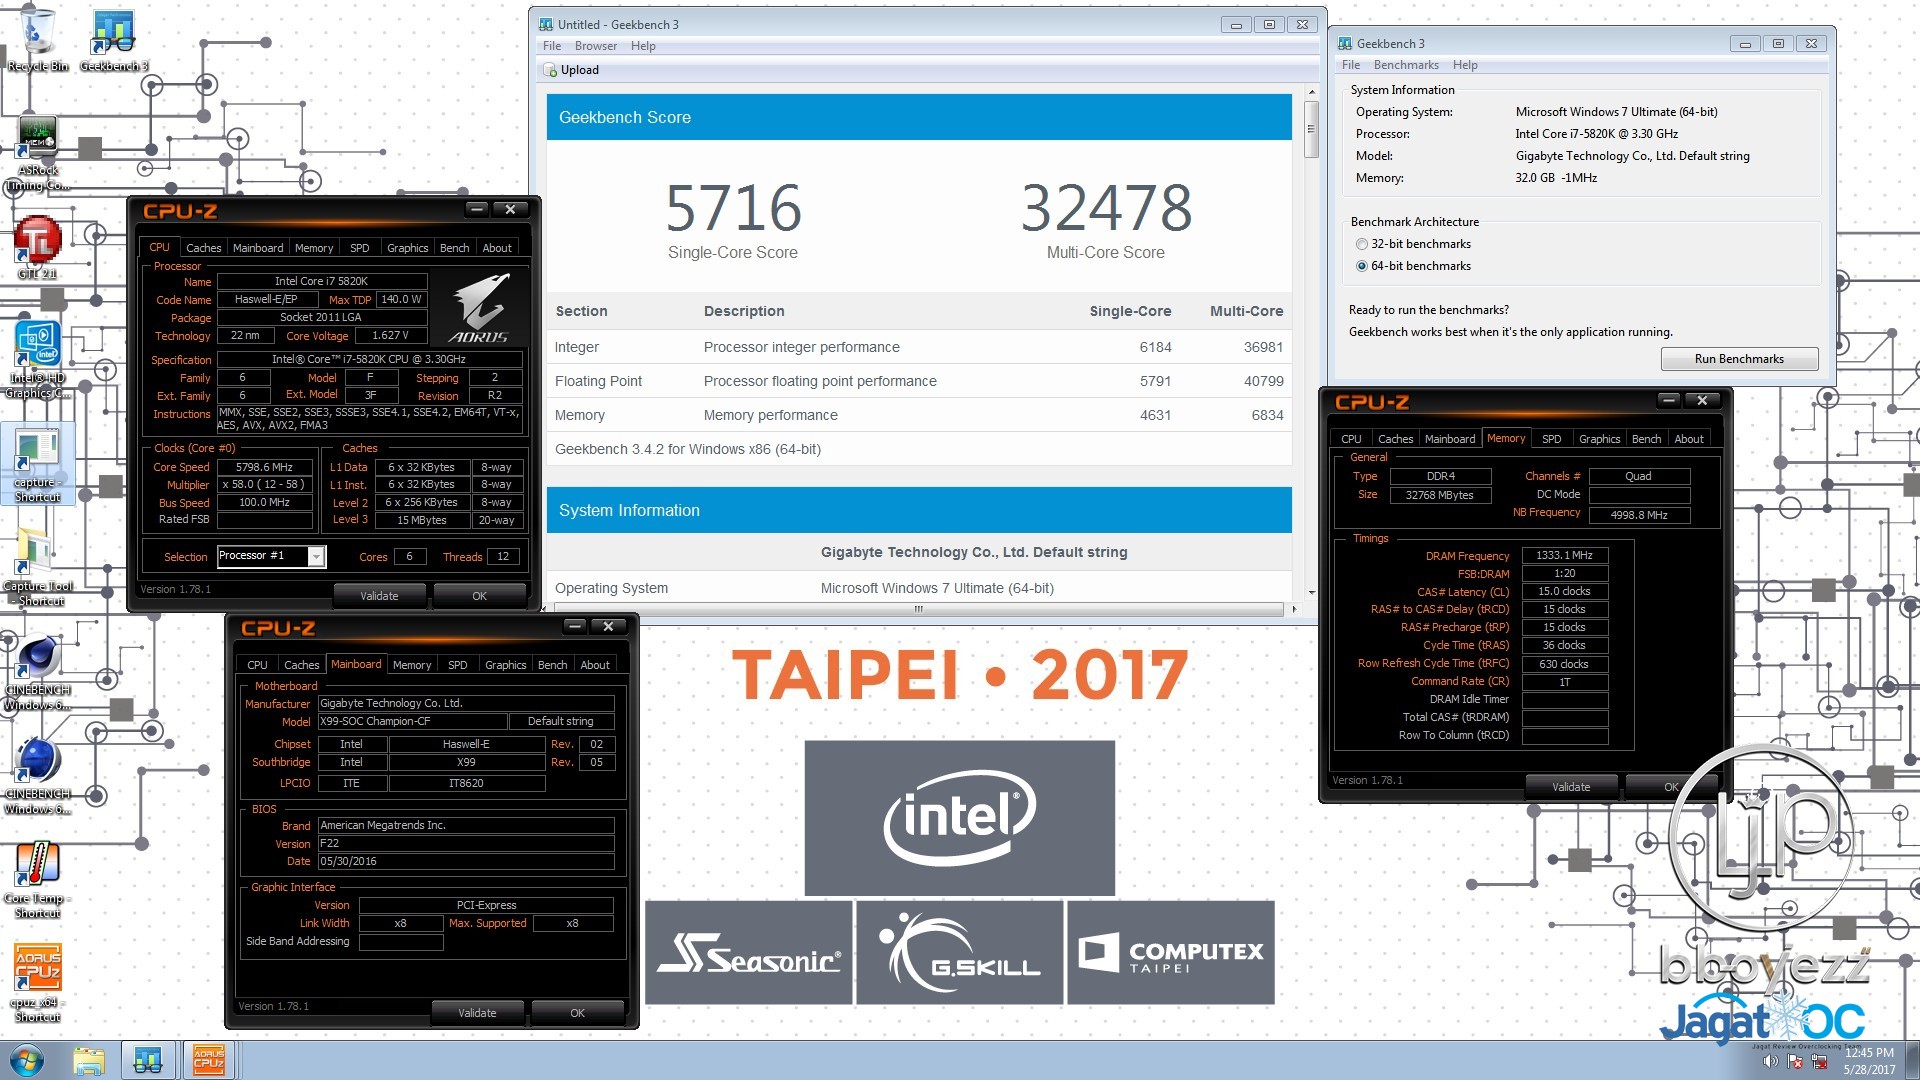
Task: Open the Core Temp Shortcut desktop icon
Action: click(x=38, y=880)
